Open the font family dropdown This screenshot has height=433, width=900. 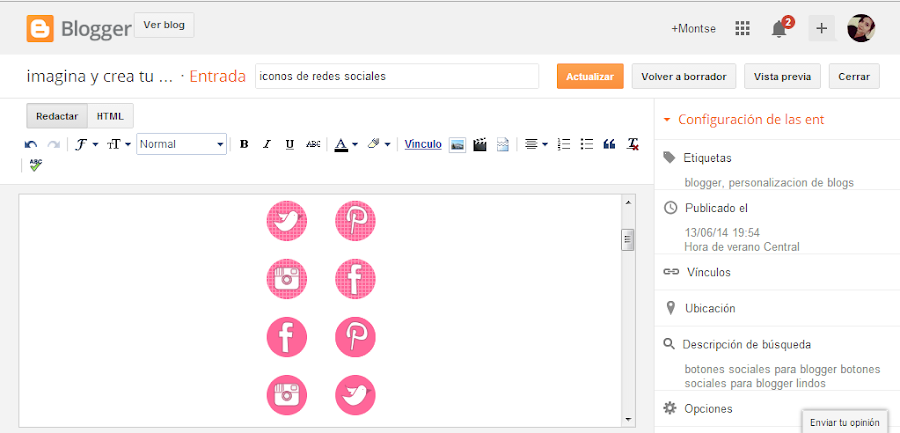[x=87, y=144]
